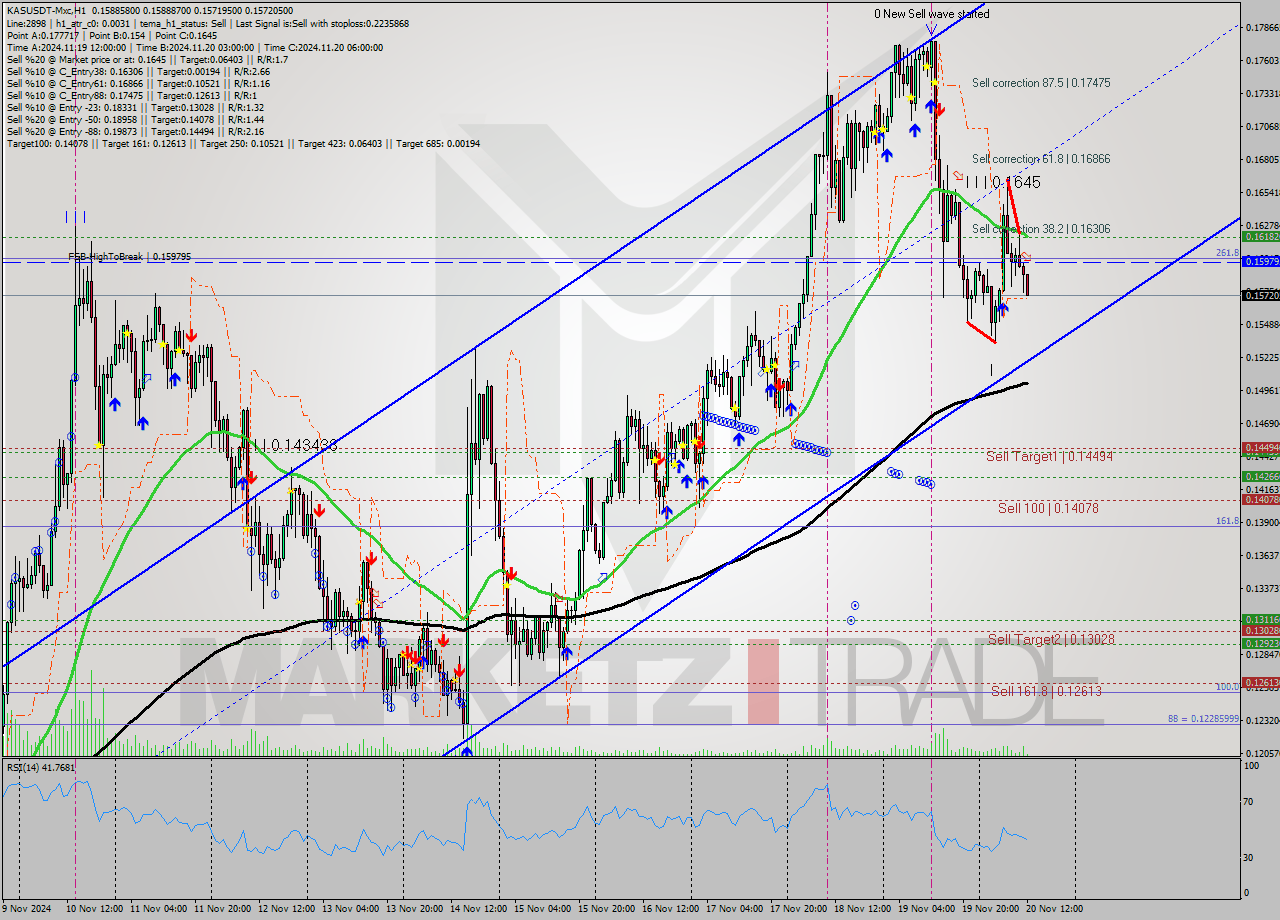This screenshot has height=920, width=1280.
Task: Select the 'Sell Target2 | 0.13028' label
Action: coord(1051,639)
